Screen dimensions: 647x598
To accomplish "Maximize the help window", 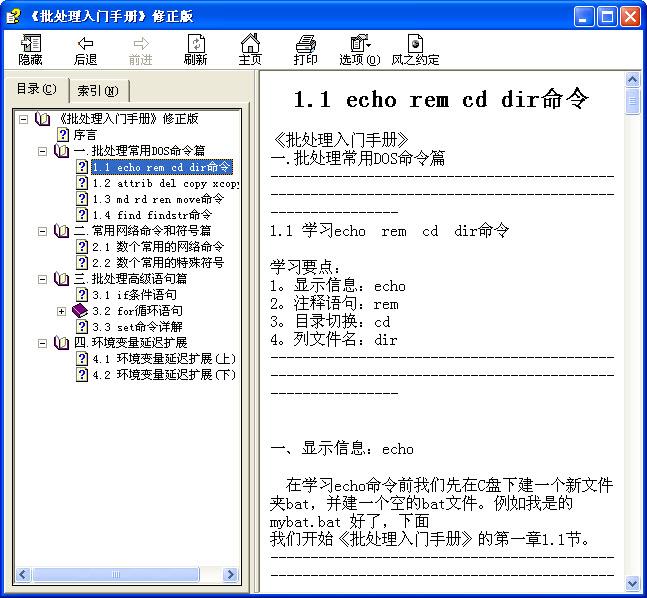I will coord(607,17).
